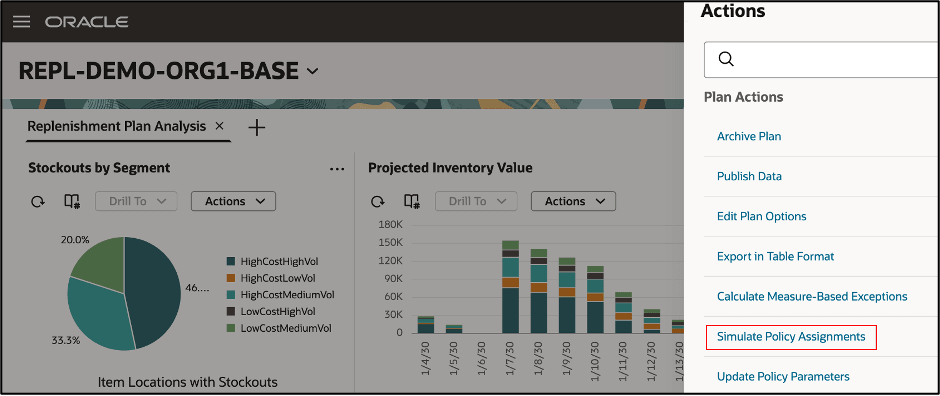The image size is (940, 396).
Task: Click the 1/10/30 stacked bar
Action: point(595,300)
